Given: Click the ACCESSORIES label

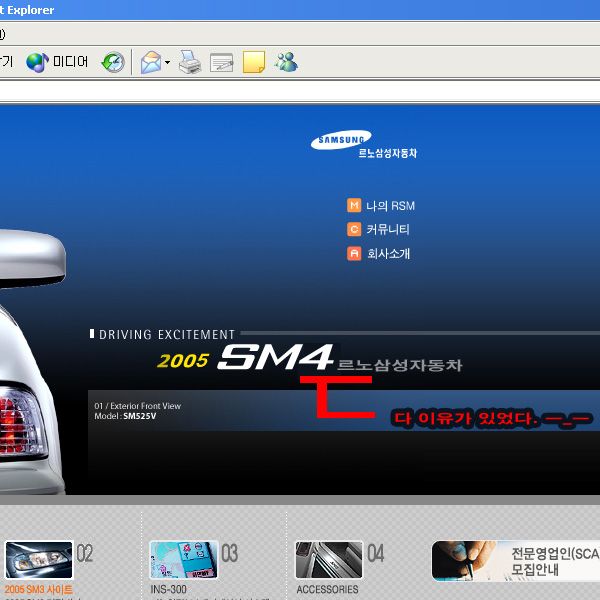Looking at the screenshot, I should 327,590.
